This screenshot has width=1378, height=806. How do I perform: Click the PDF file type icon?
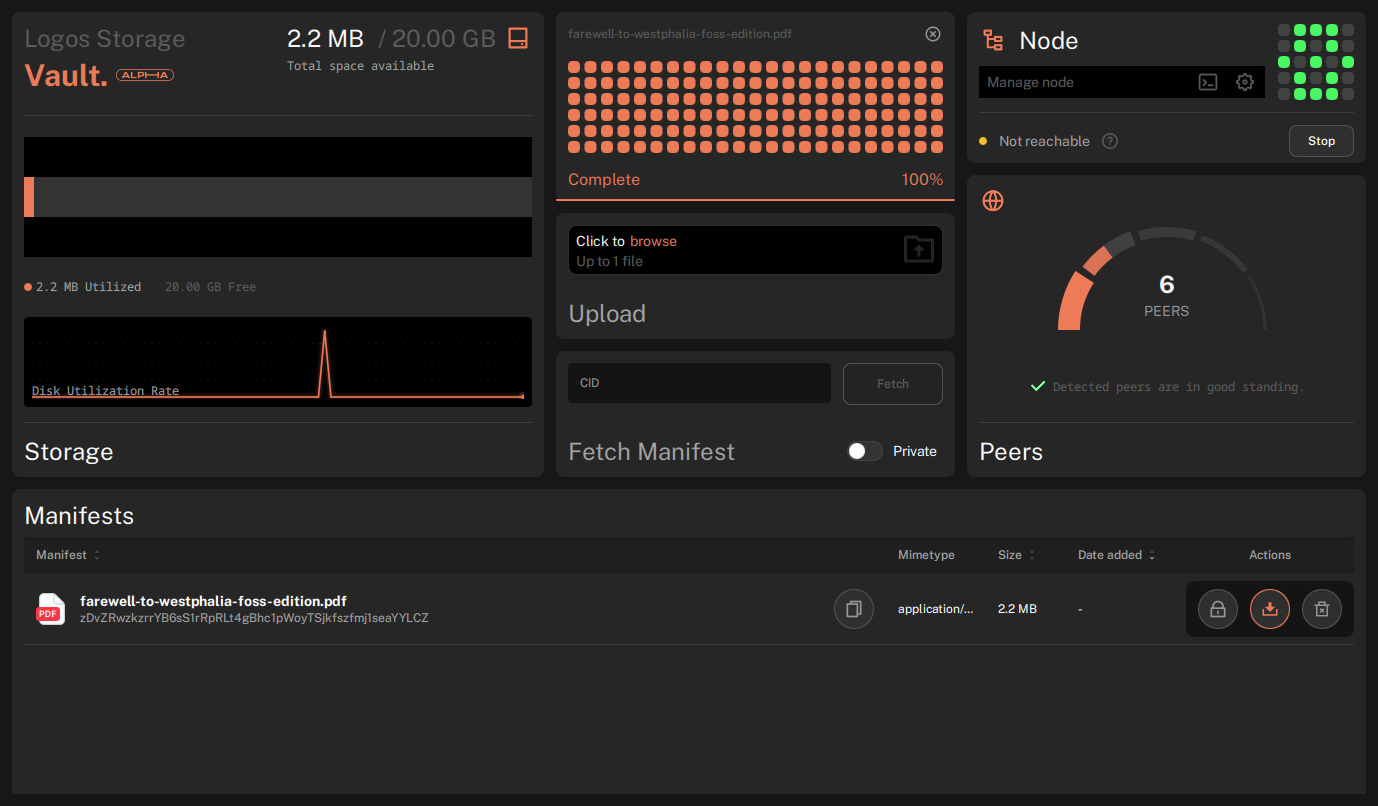(50, 609)
